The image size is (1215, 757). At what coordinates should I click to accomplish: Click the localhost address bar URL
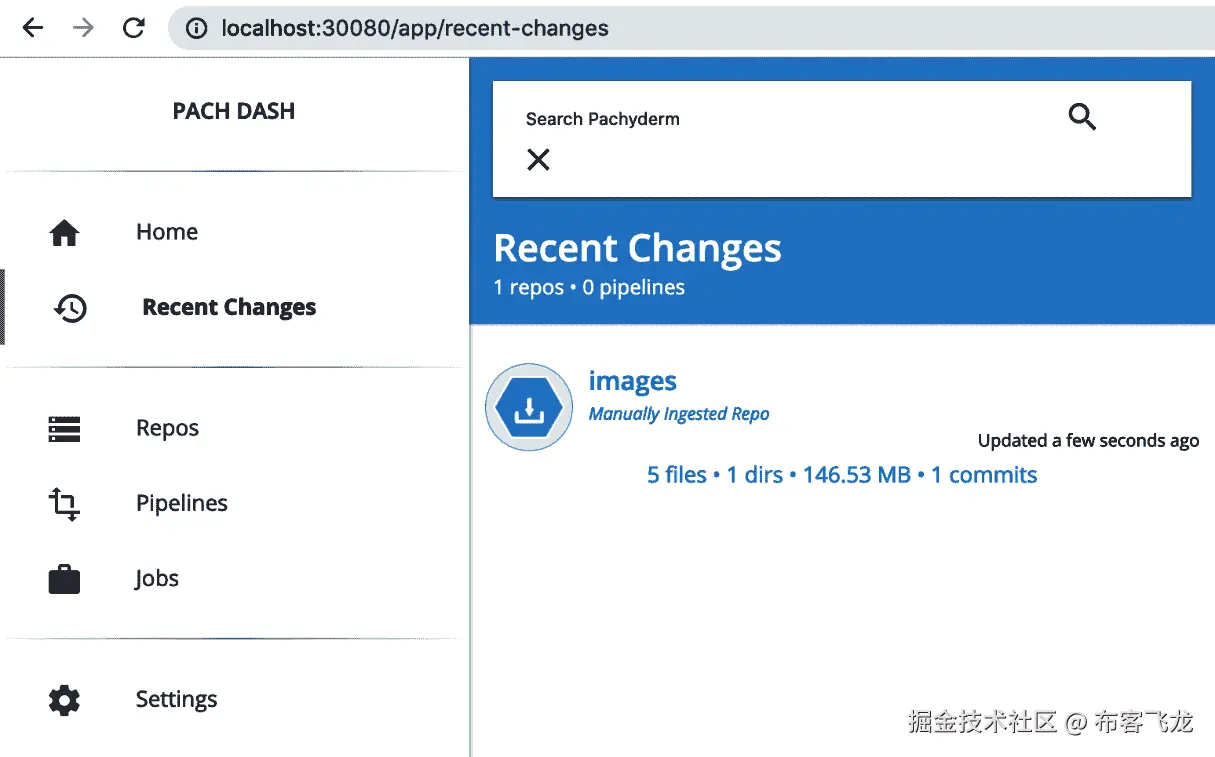pyautogui.click(x=415, y=28)
